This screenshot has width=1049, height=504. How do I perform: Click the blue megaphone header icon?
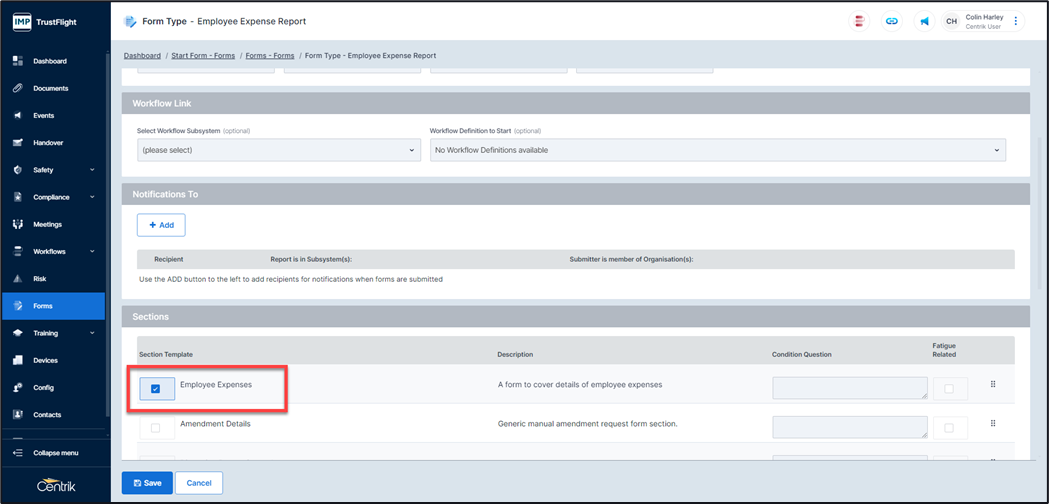point(924,21)
